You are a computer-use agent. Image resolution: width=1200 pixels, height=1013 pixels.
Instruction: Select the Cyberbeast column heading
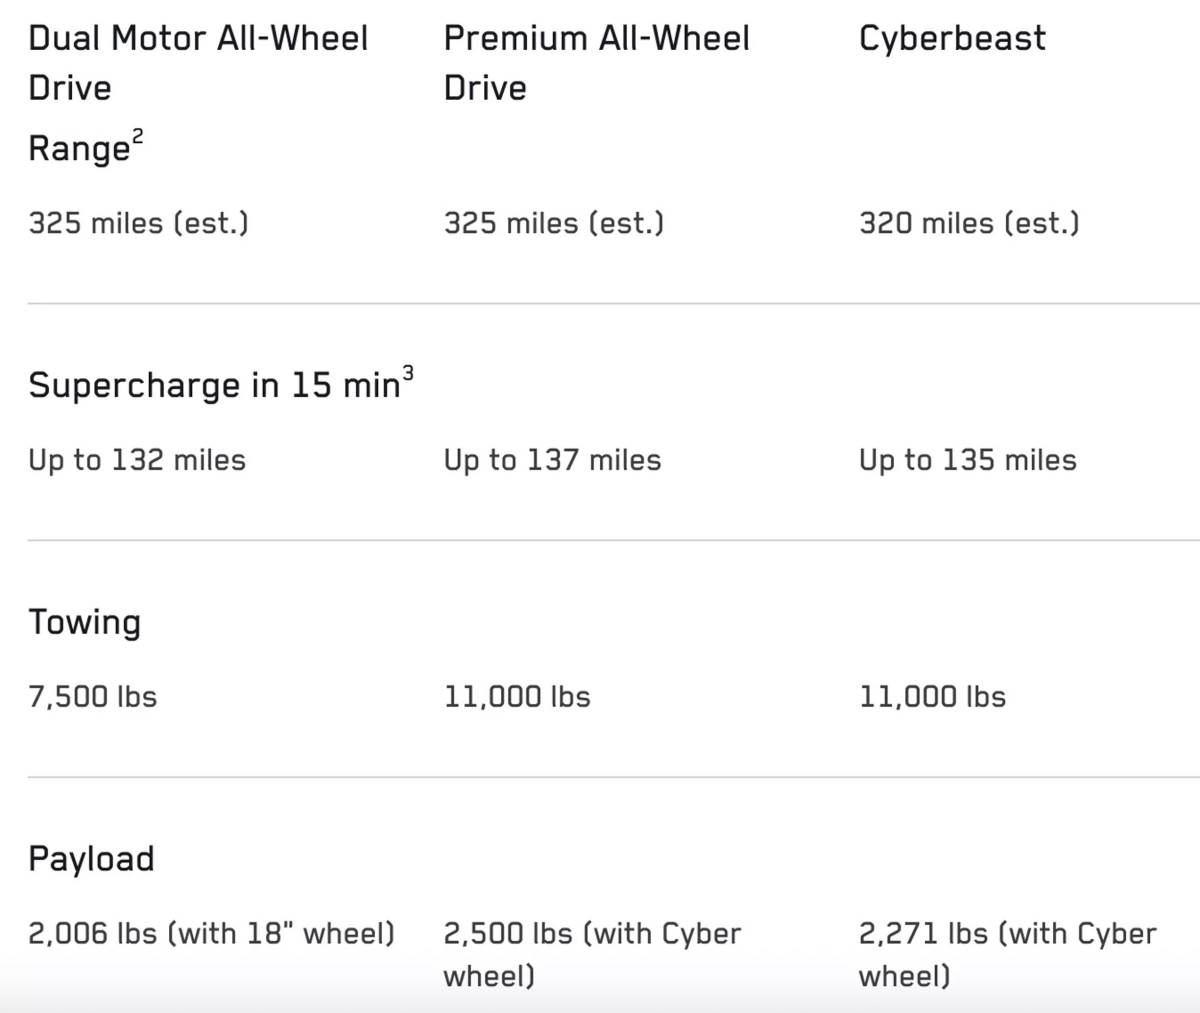coord(952,38)
